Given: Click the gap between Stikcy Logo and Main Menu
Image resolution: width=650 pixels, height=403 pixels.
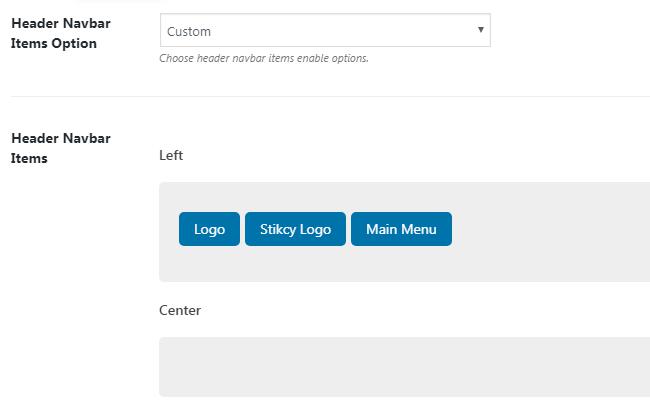Looking at the screenshot, I should click(348, 229).
